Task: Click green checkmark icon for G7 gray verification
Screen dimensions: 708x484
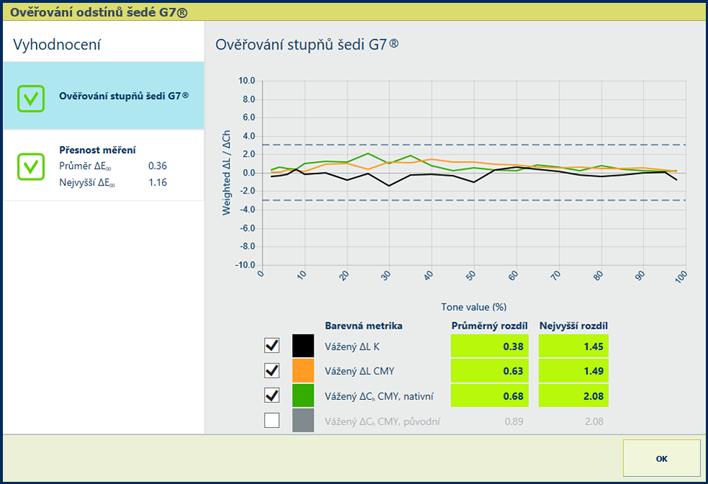Action: pyautogui.click(x=31, y=98)
